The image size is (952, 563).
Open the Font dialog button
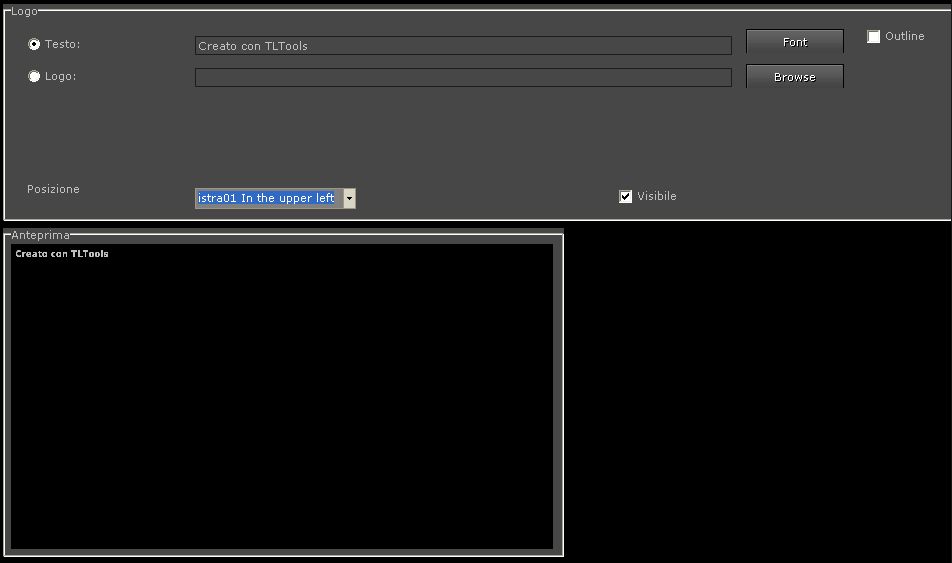click(x=795, y=42)
